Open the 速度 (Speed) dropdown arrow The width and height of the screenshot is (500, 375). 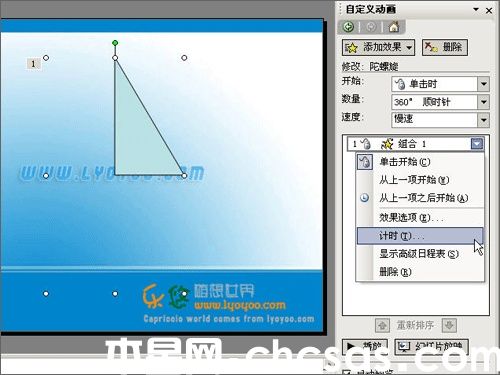(x=483, y=120)
